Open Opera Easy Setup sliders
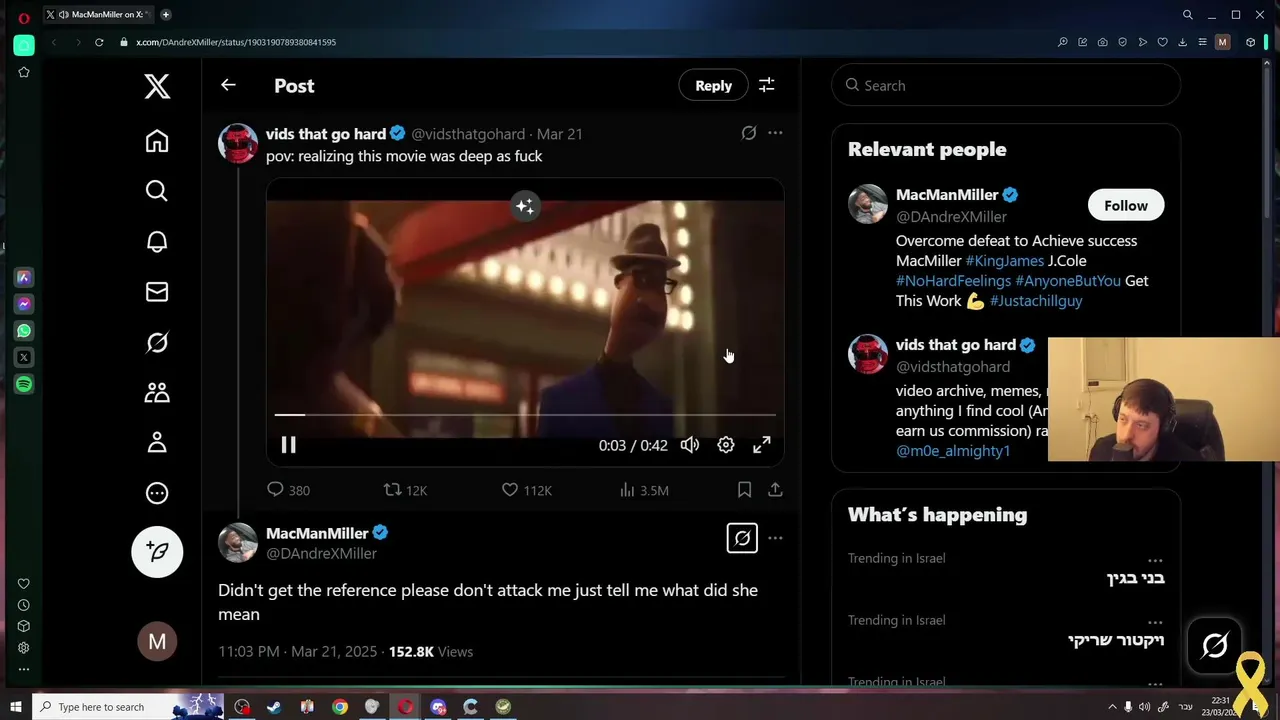Image resolution: width=1280 pixels, height=720 pixels. point(1202,42)
